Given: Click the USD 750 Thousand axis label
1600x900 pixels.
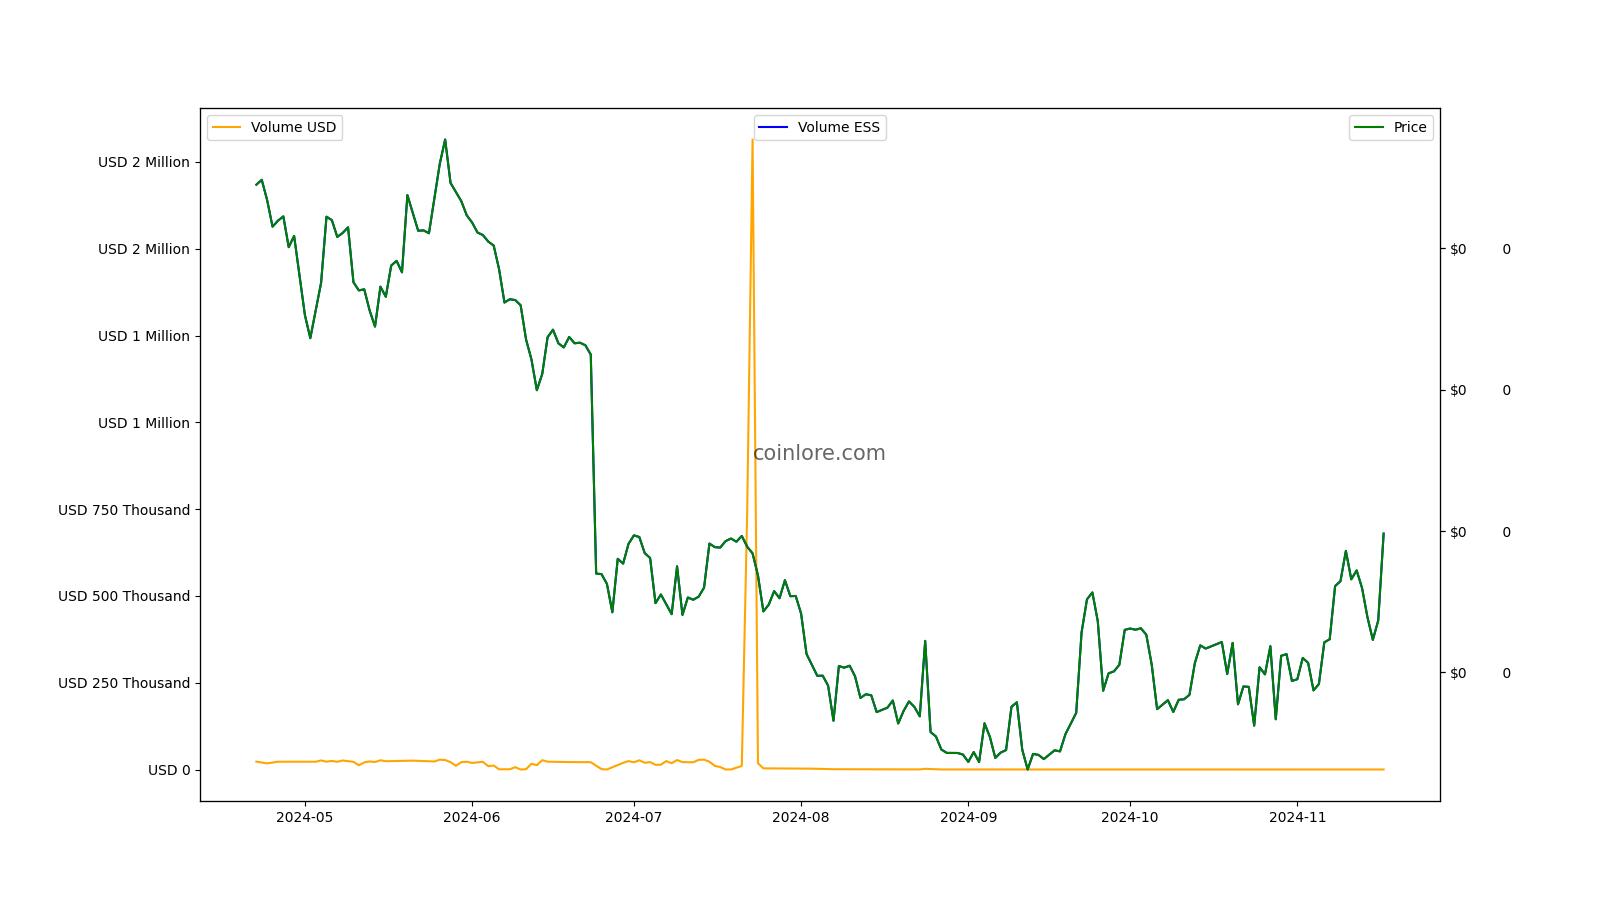Looking at the screenshot, I should [x=124, y=510].
